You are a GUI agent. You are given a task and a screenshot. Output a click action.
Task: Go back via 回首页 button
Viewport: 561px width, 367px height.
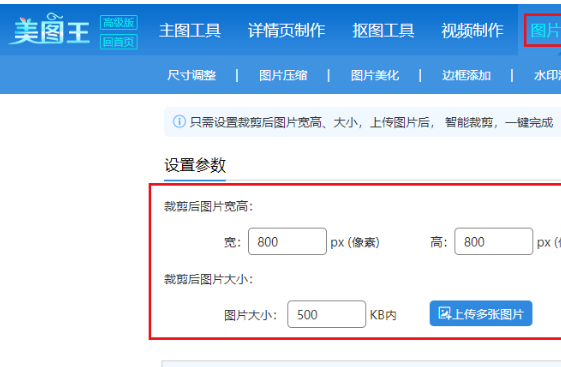(119, 42)
